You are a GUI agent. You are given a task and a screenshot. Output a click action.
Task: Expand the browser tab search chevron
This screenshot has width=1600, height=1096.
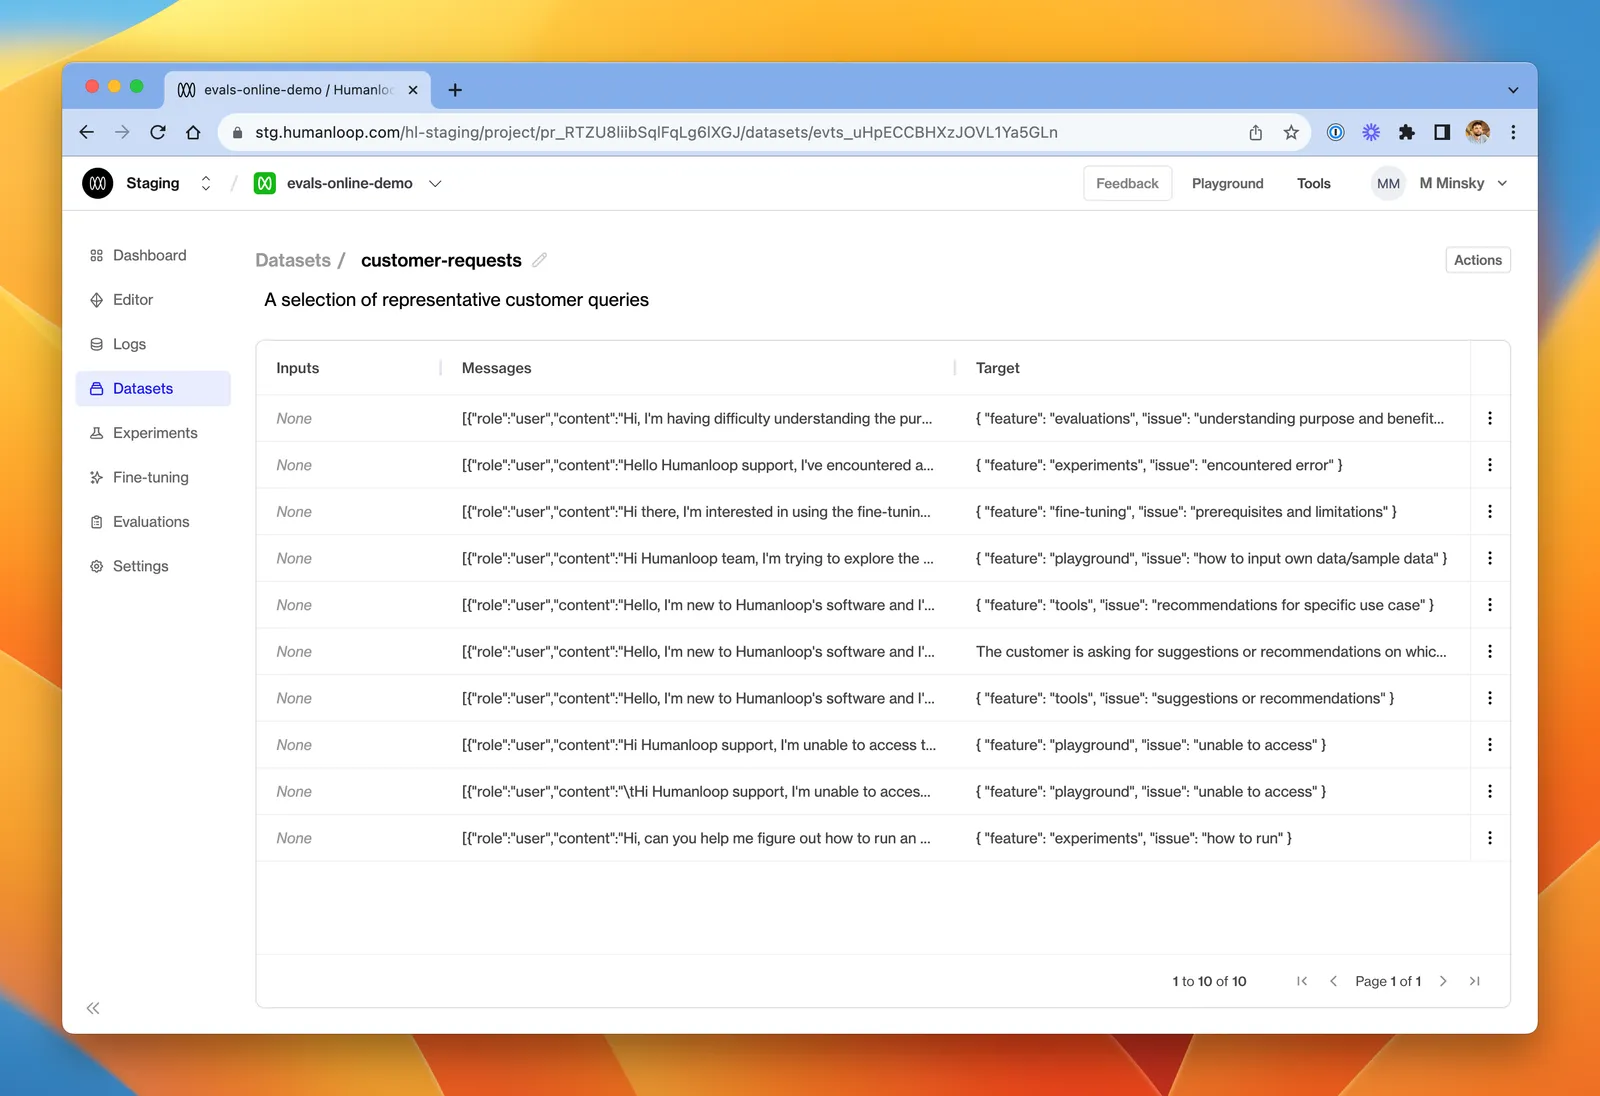click(x=1513, y=90)
